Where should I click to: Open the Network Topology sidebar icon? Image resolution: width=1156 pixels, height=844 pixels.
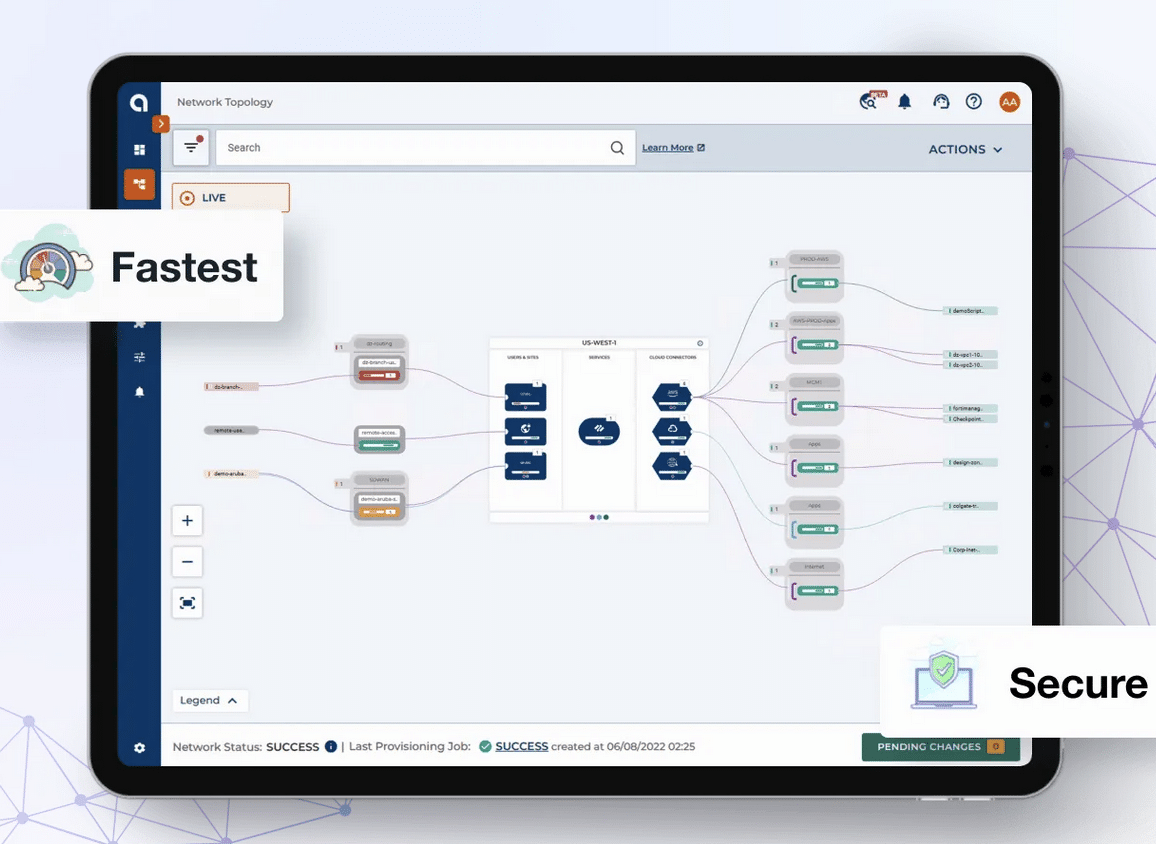139,184
